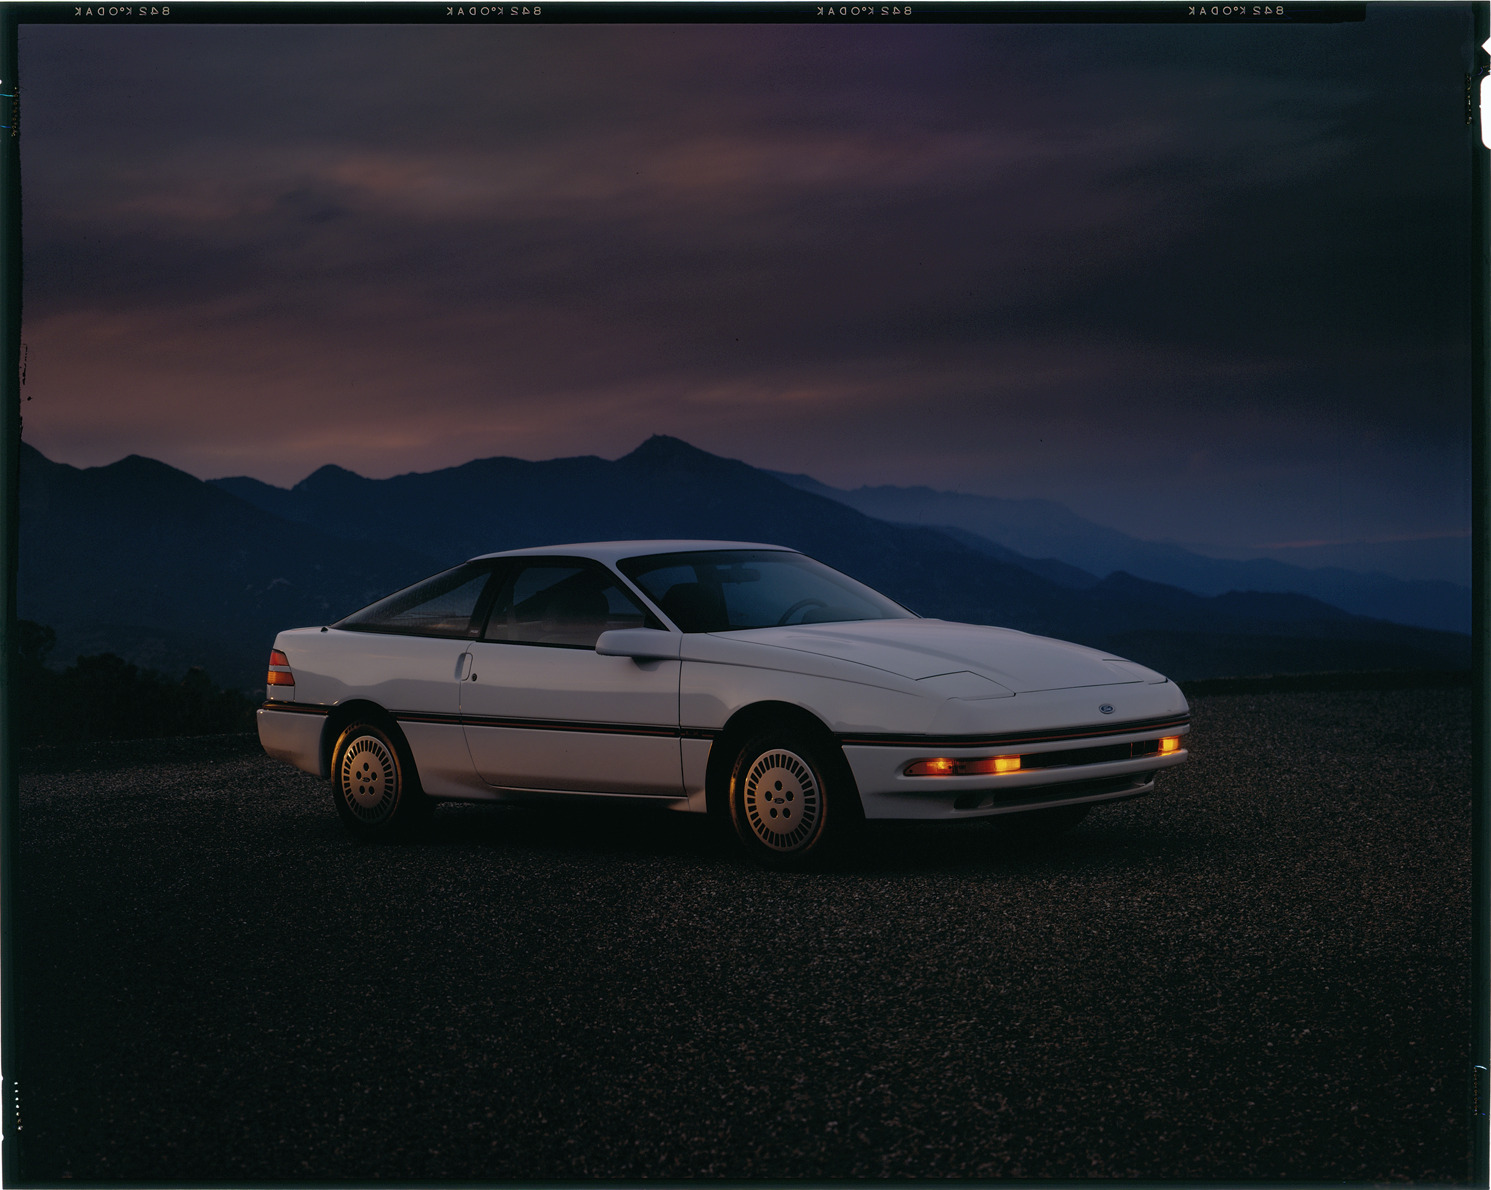Click the rightmost Kodak film edge marking
1491x1190 pixels.
pyautogui.click(x=1236, y=11)
